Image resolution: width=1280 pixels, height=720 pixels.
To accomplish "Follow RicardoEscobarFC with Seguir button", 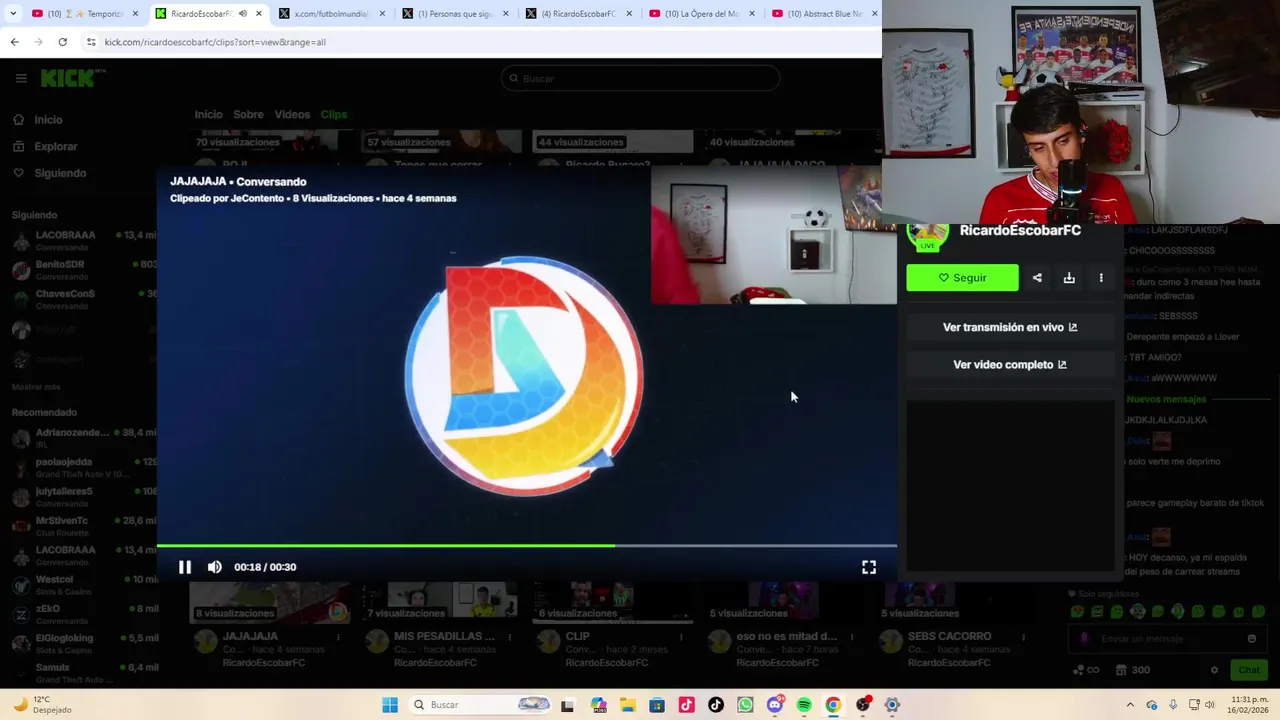I will click(x=962, y=278).
